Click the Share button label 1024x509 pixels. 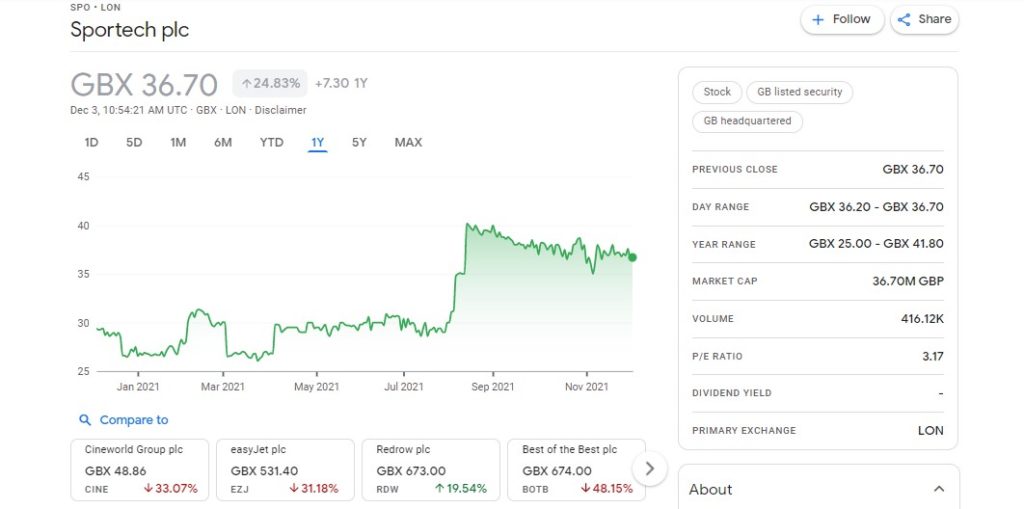click(935, 19)
